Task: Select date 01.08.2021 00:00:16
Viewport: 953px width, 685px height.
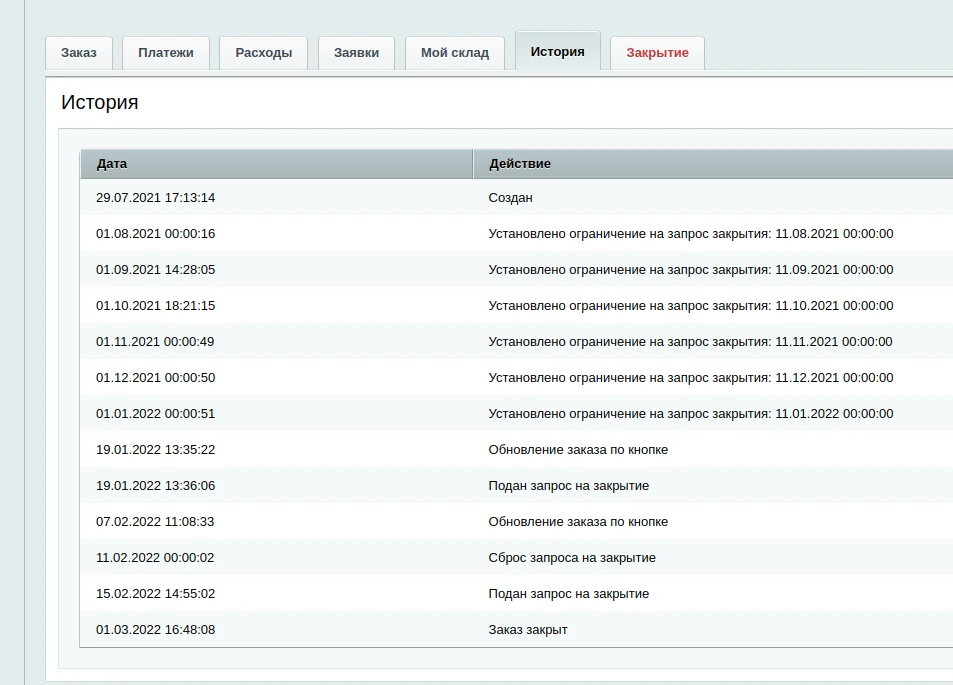Action: (x=156, y=233)
